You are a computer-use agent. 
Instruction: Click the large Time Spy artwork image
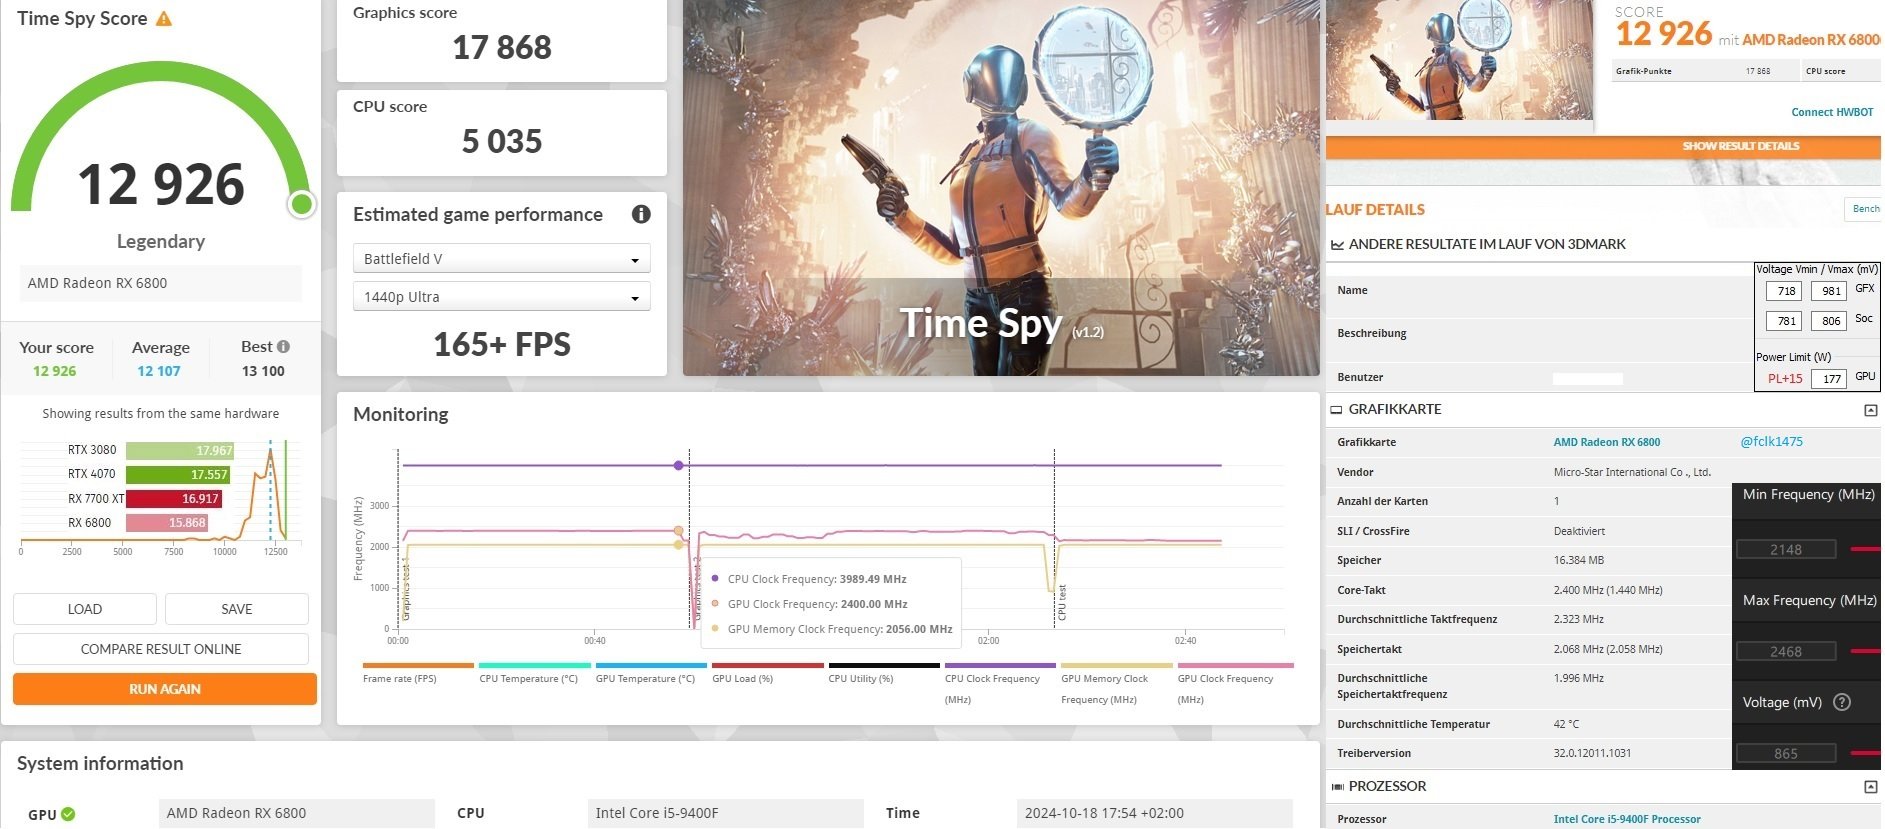tap(1001, 188)
